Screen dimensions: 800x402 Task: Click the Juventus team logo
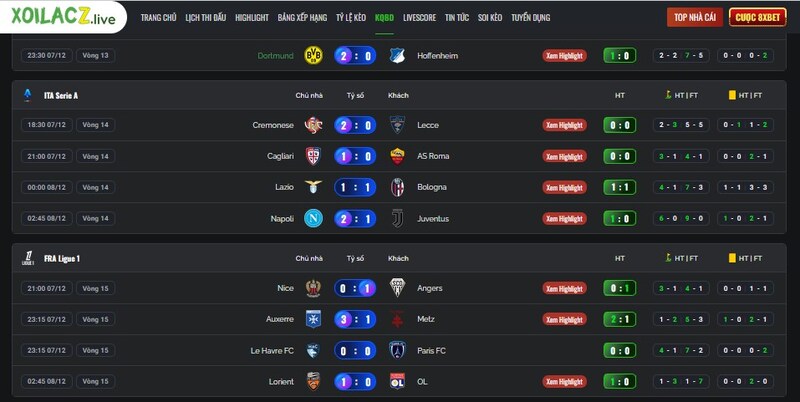397,218
